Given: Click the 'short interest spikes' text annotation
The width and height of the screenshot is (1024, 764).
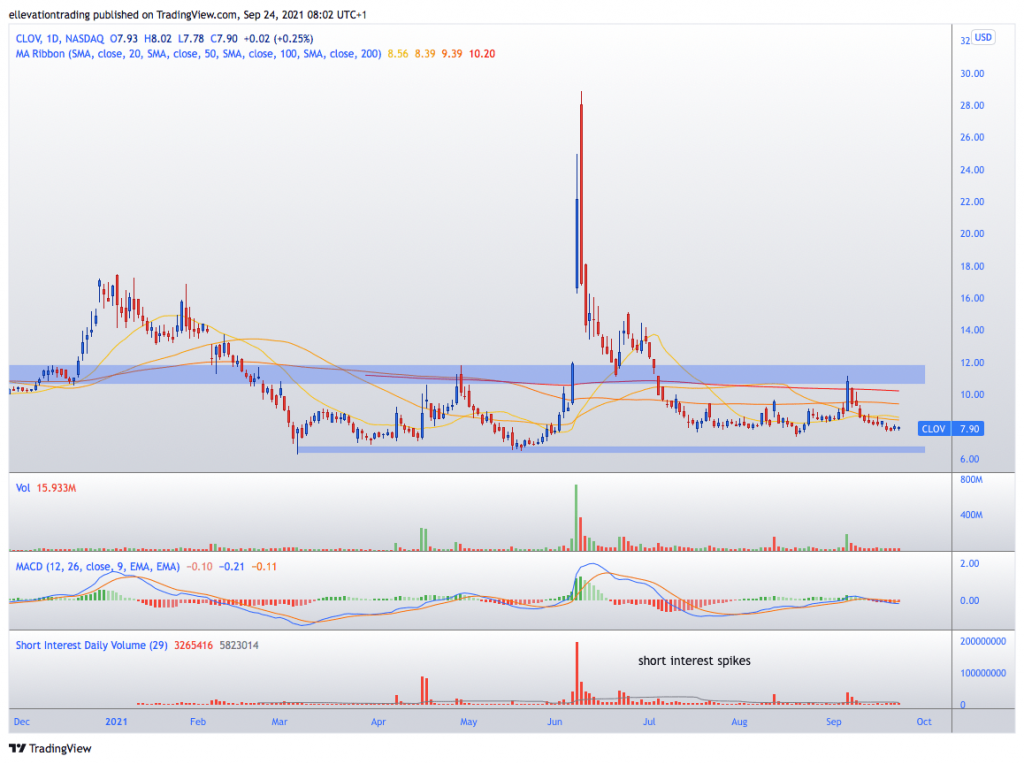Looking at the screenshot, I should tap(694, 661).
